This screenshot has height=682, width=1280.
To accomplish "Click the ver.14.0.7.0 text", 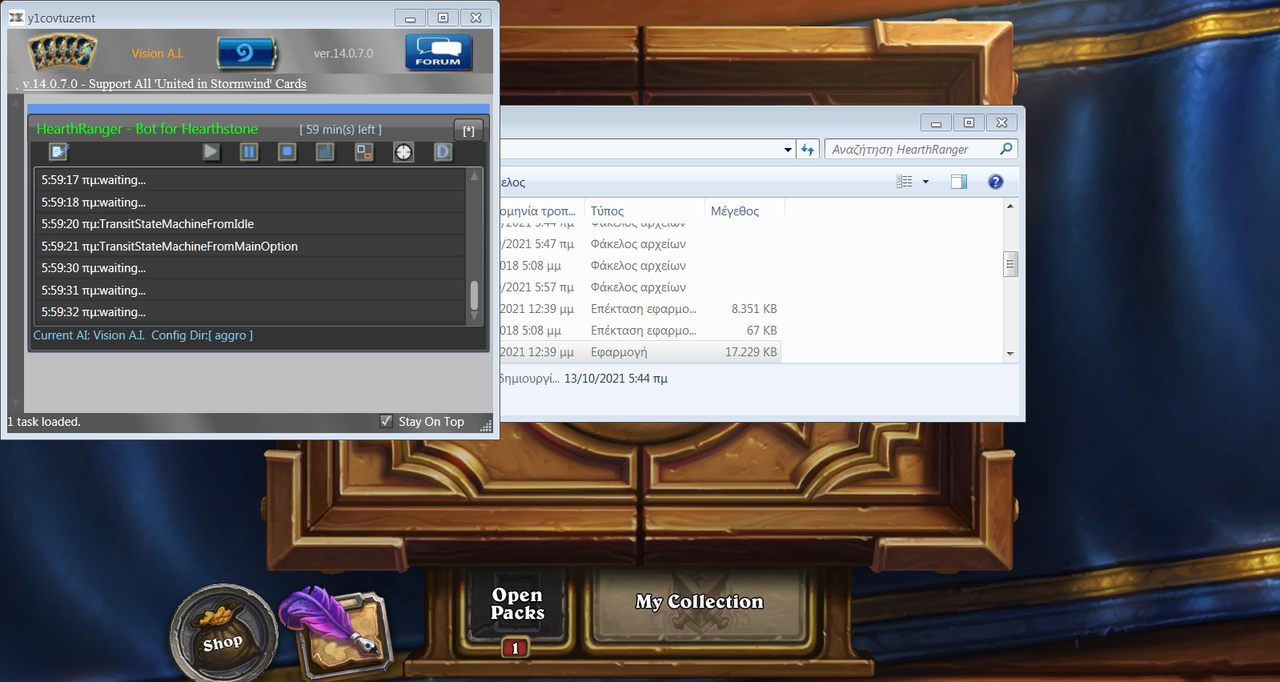I will (x=343, y=53).
